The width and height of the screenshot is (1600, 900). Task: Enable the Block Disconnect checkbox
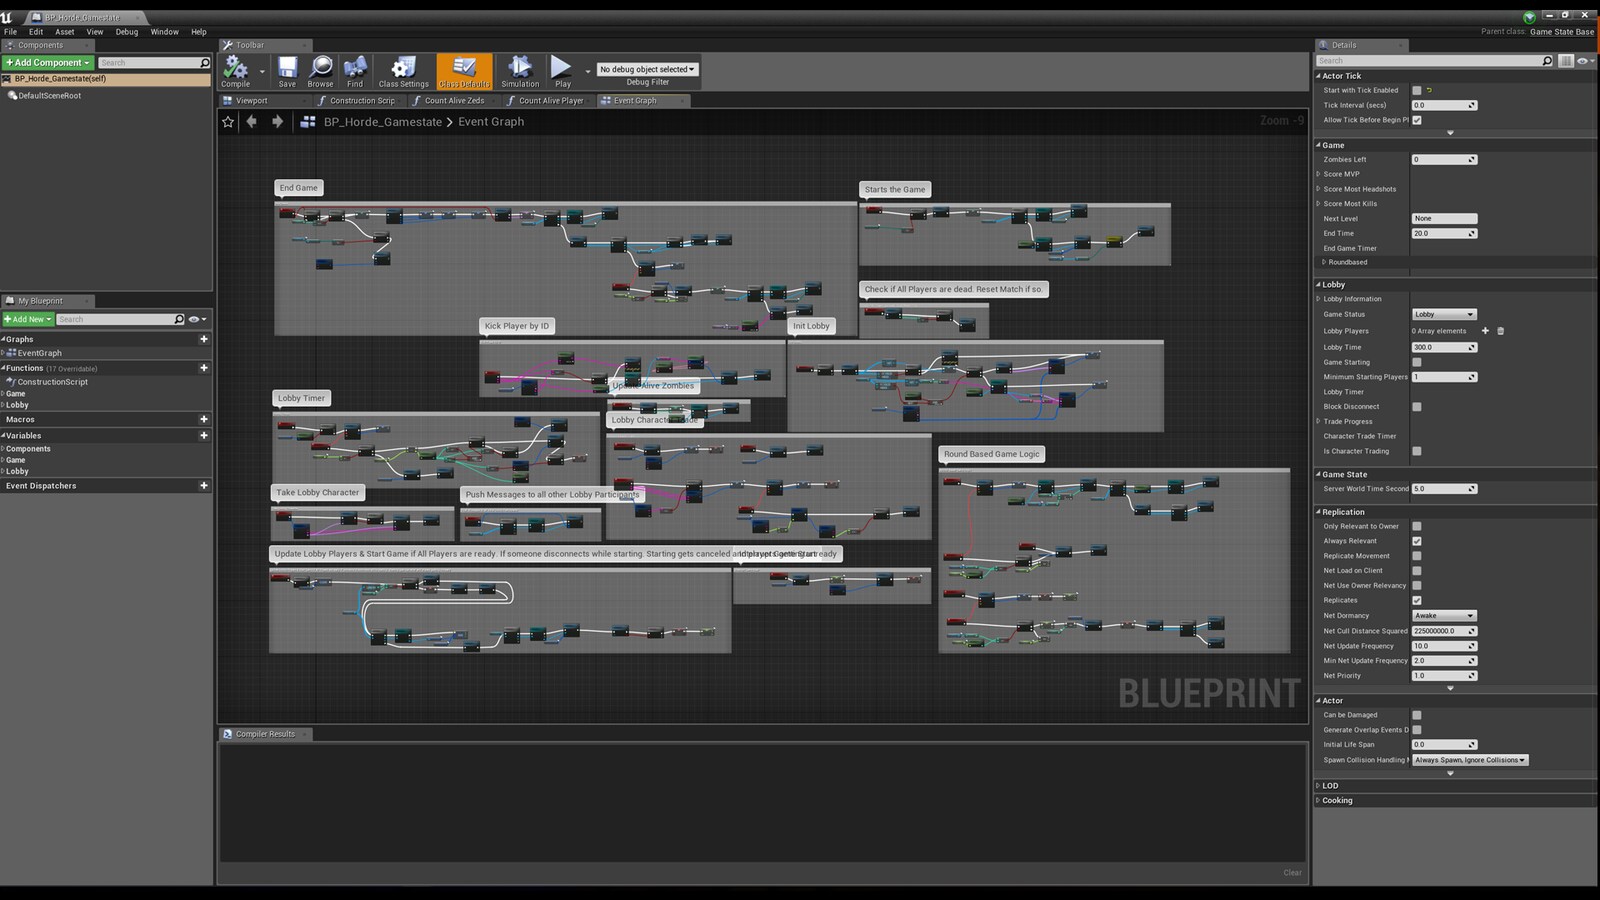coord(1416,407)
